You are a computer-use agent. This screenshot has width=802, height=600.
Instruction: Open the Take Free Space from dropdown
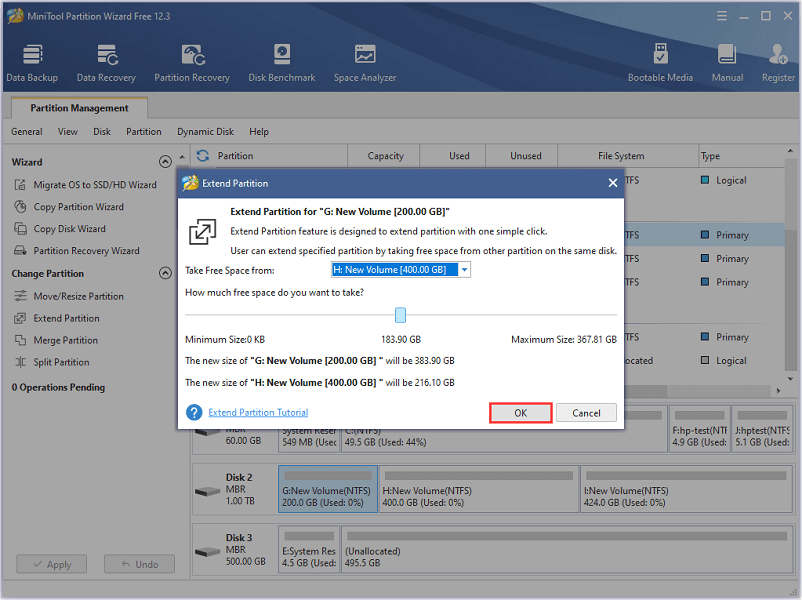click(x=464, y=270)
